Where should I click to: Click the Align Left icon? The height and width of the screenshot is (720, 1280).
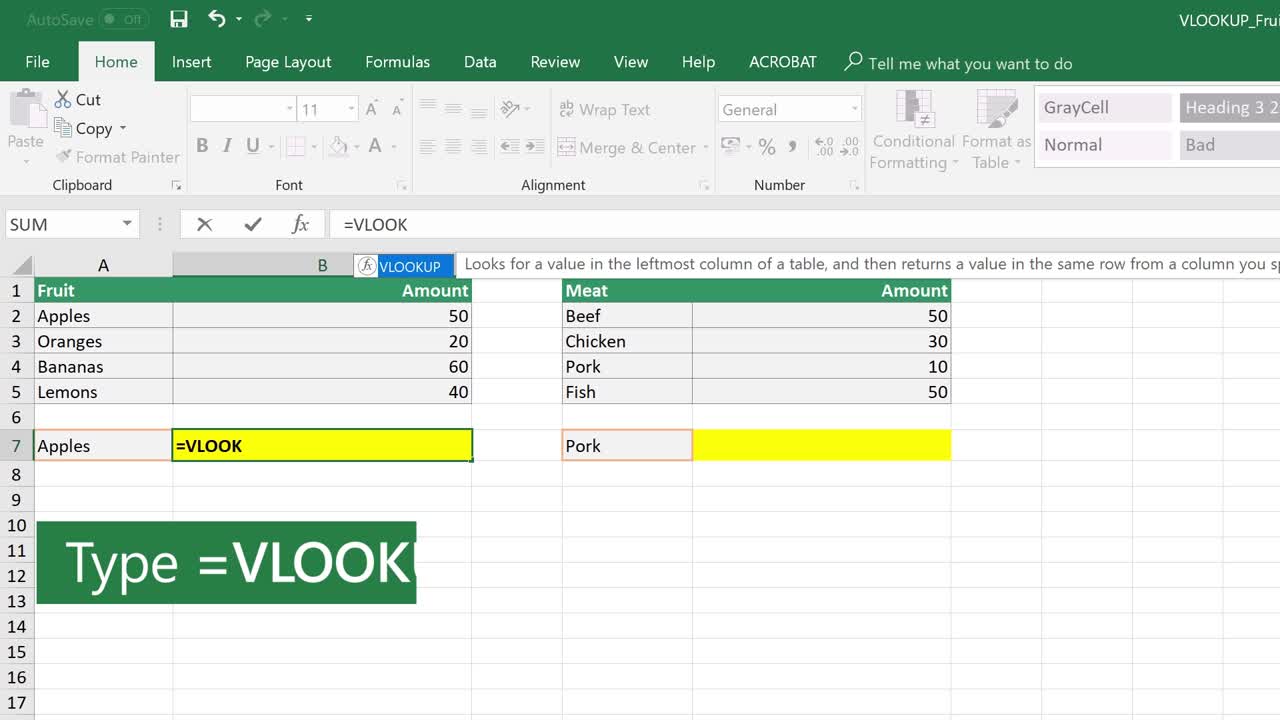(428, 147)
